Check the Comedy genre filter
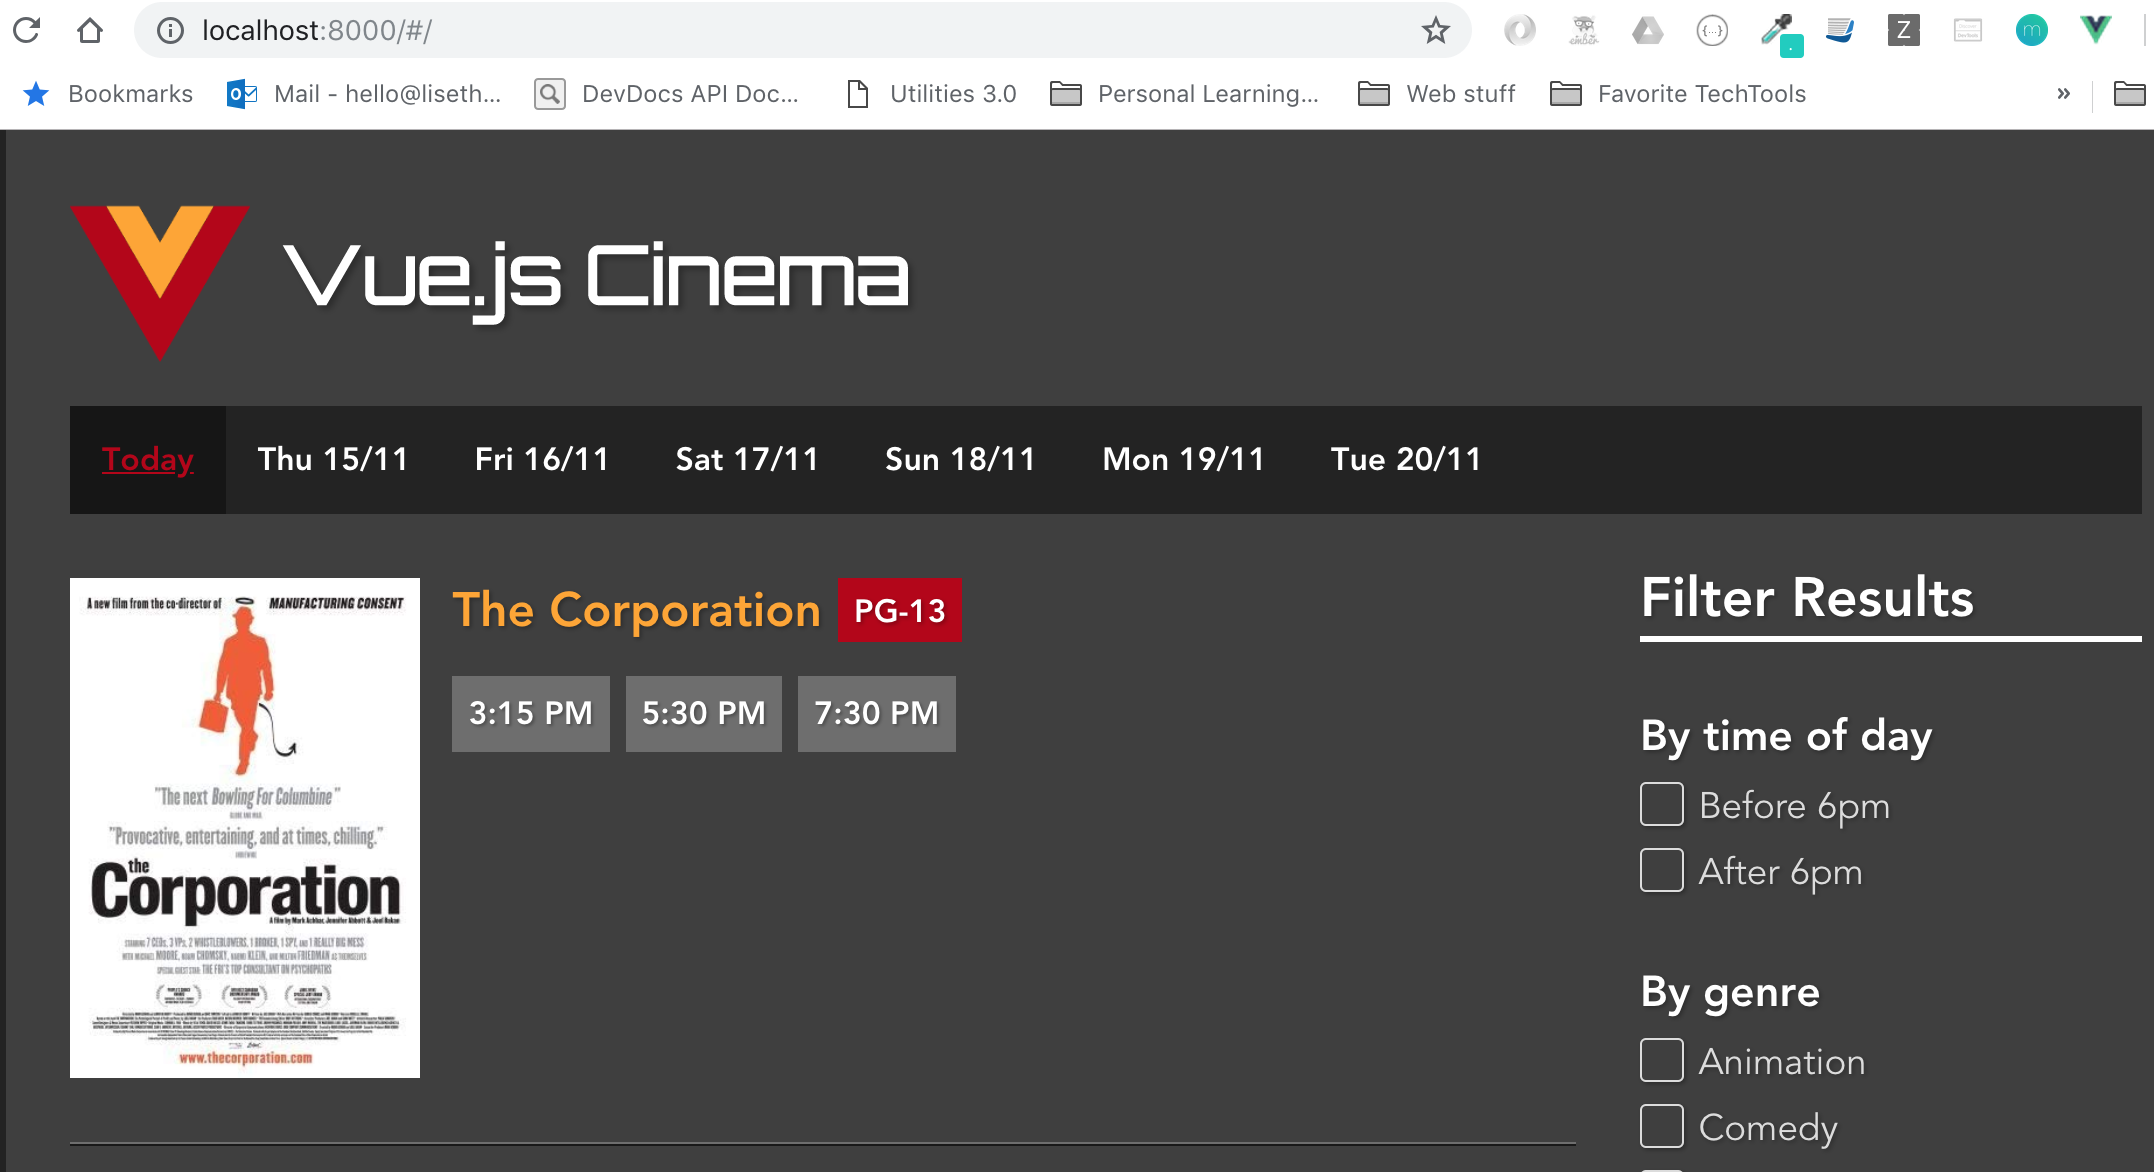The height and width of the screenshot is (1172, 2154). 1662,1126
